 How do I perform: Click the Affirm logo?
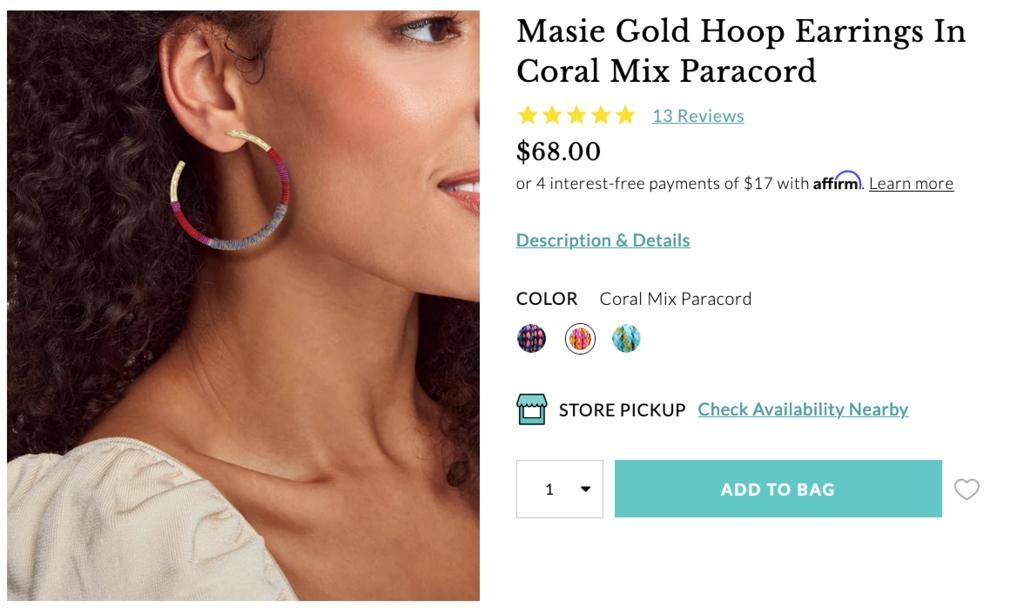836,182
